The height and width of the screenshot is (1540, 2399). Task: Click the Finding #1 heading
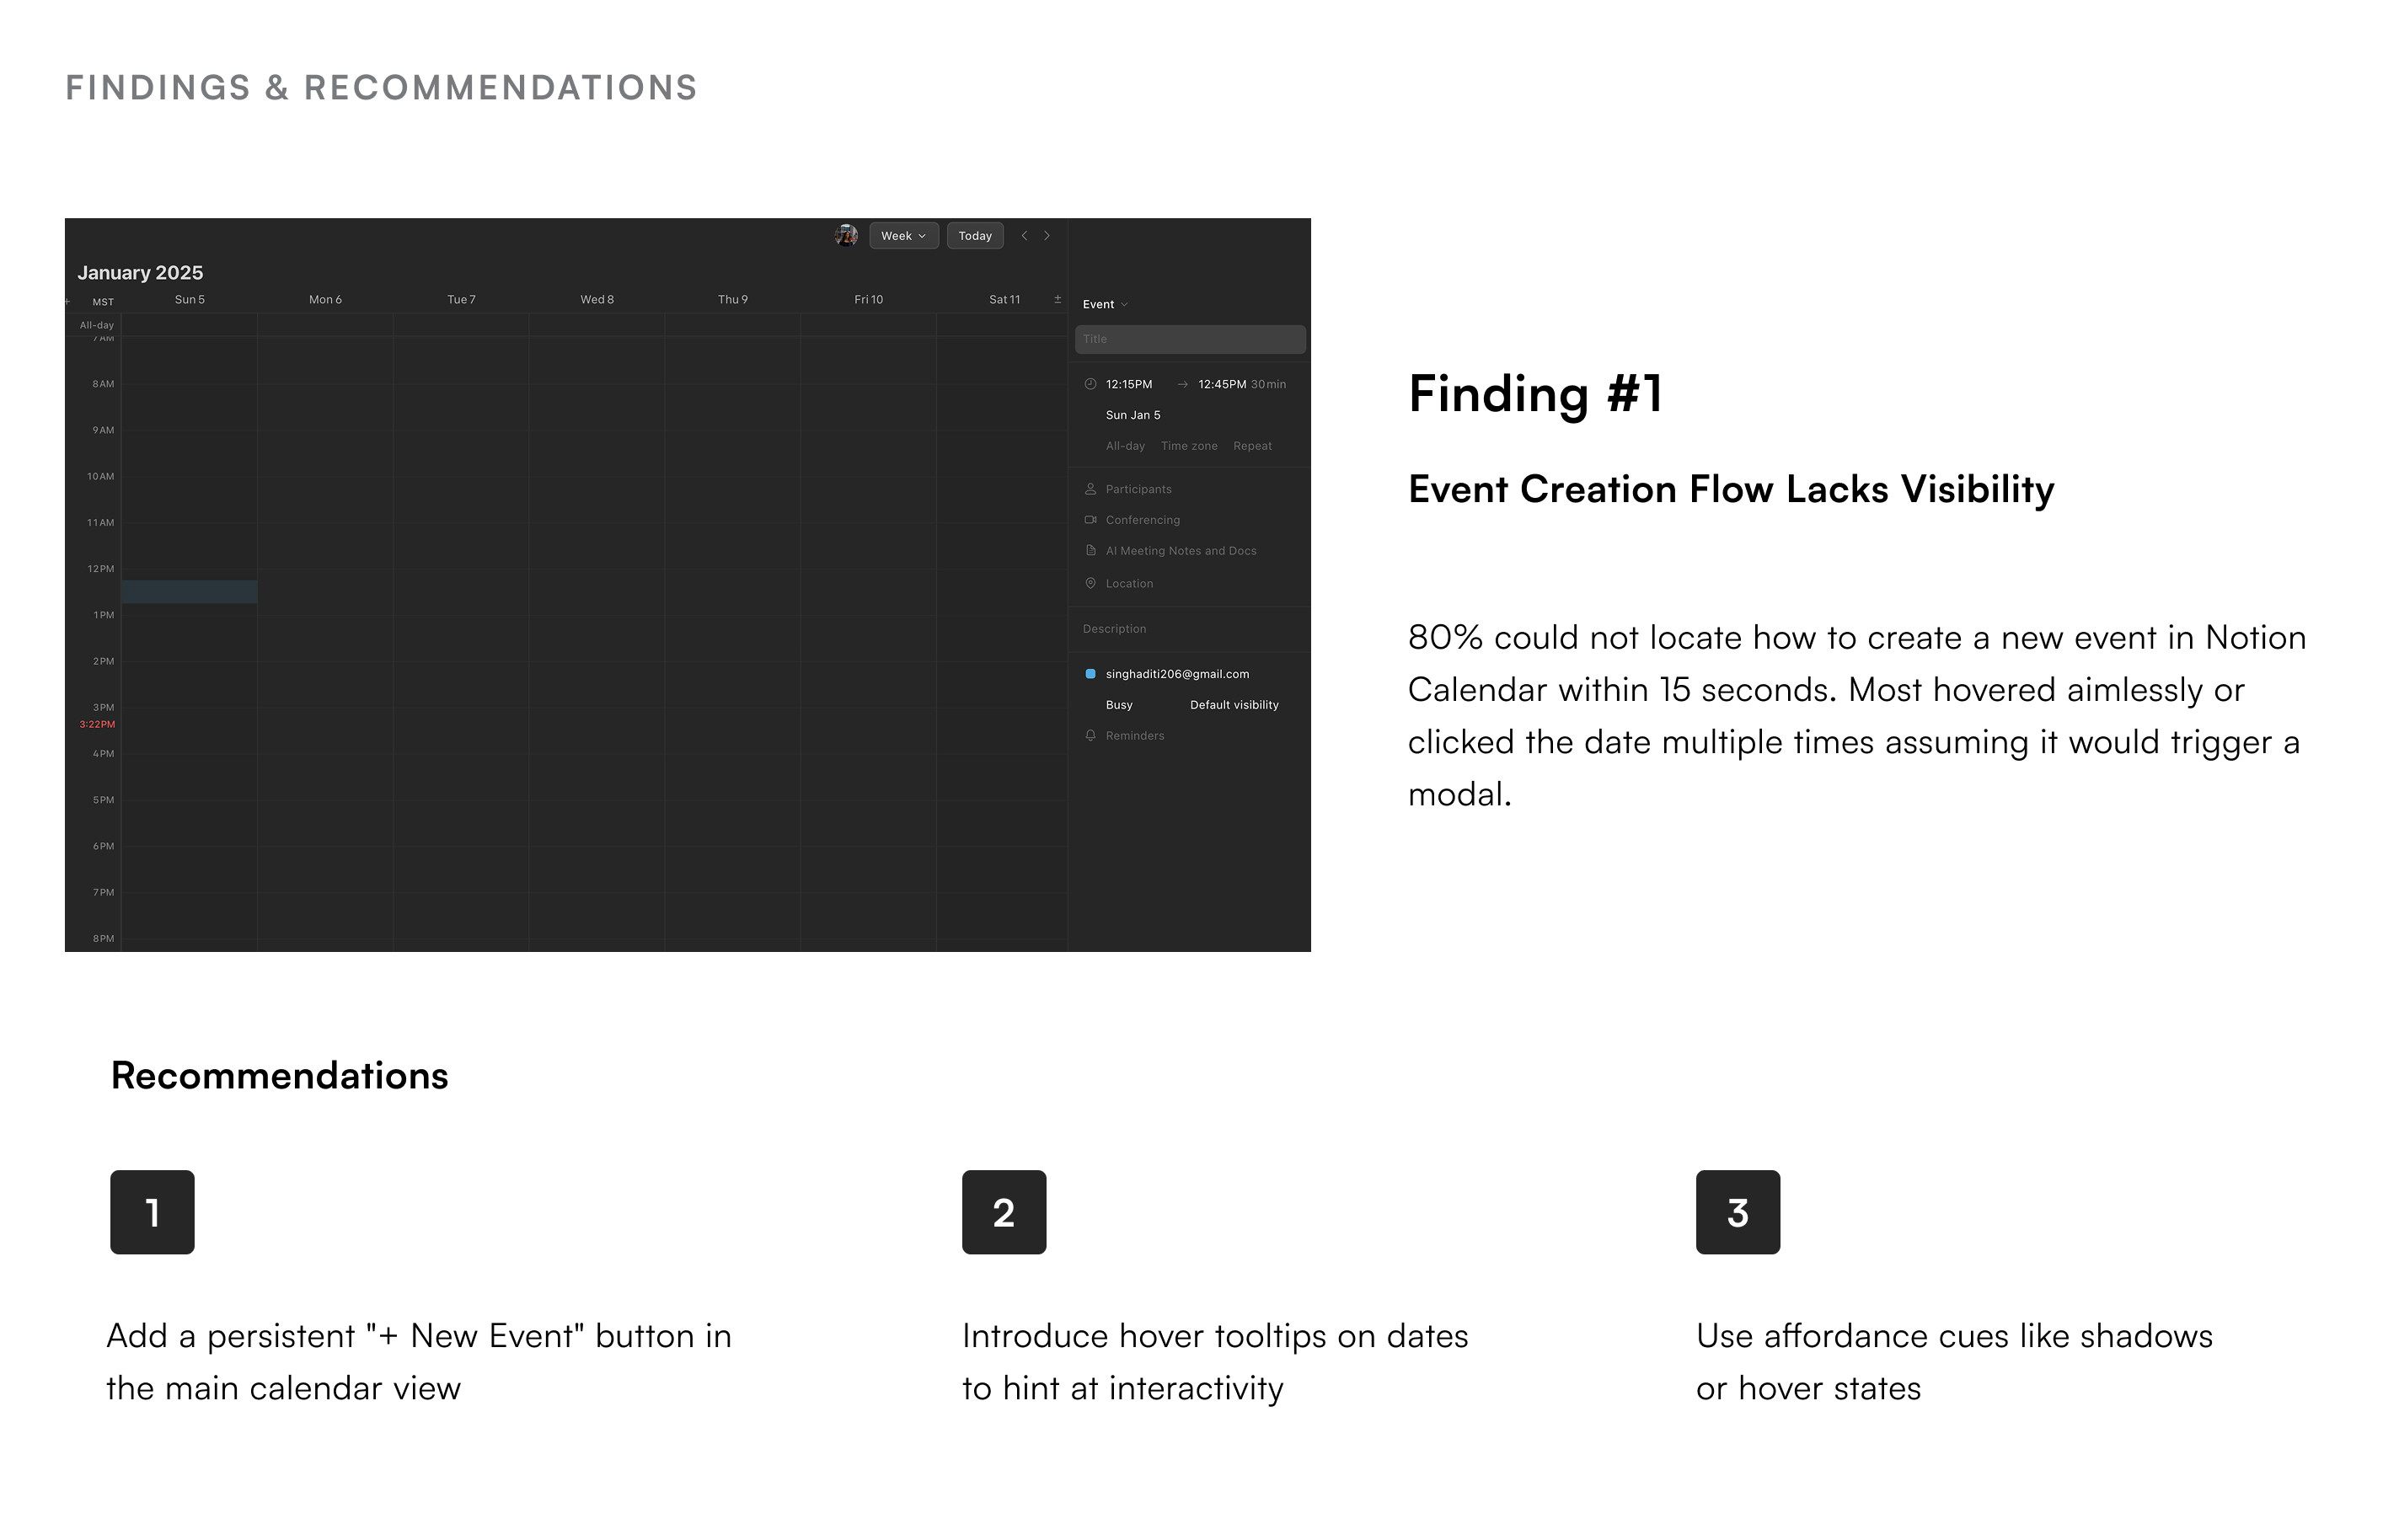[x=1535, y=393]
